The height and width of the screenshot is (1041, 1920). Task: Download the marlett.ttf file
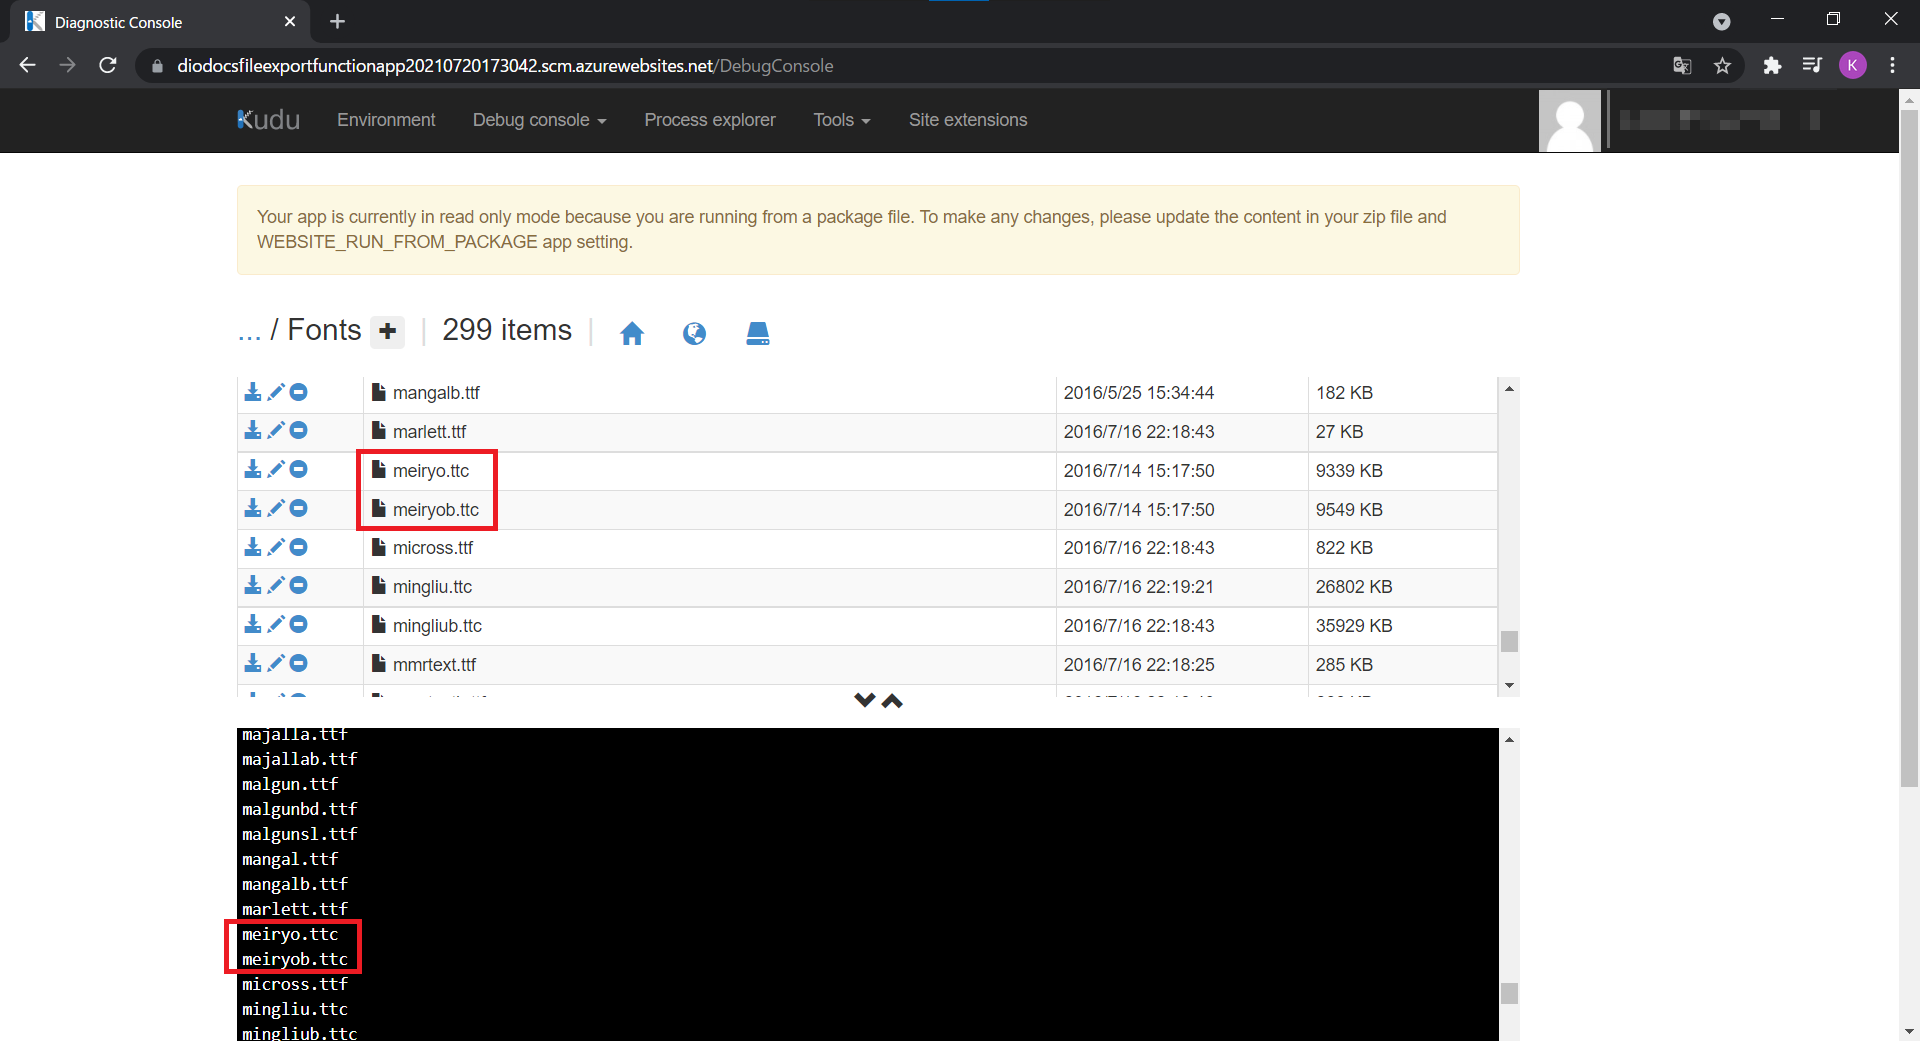(253, 430)
